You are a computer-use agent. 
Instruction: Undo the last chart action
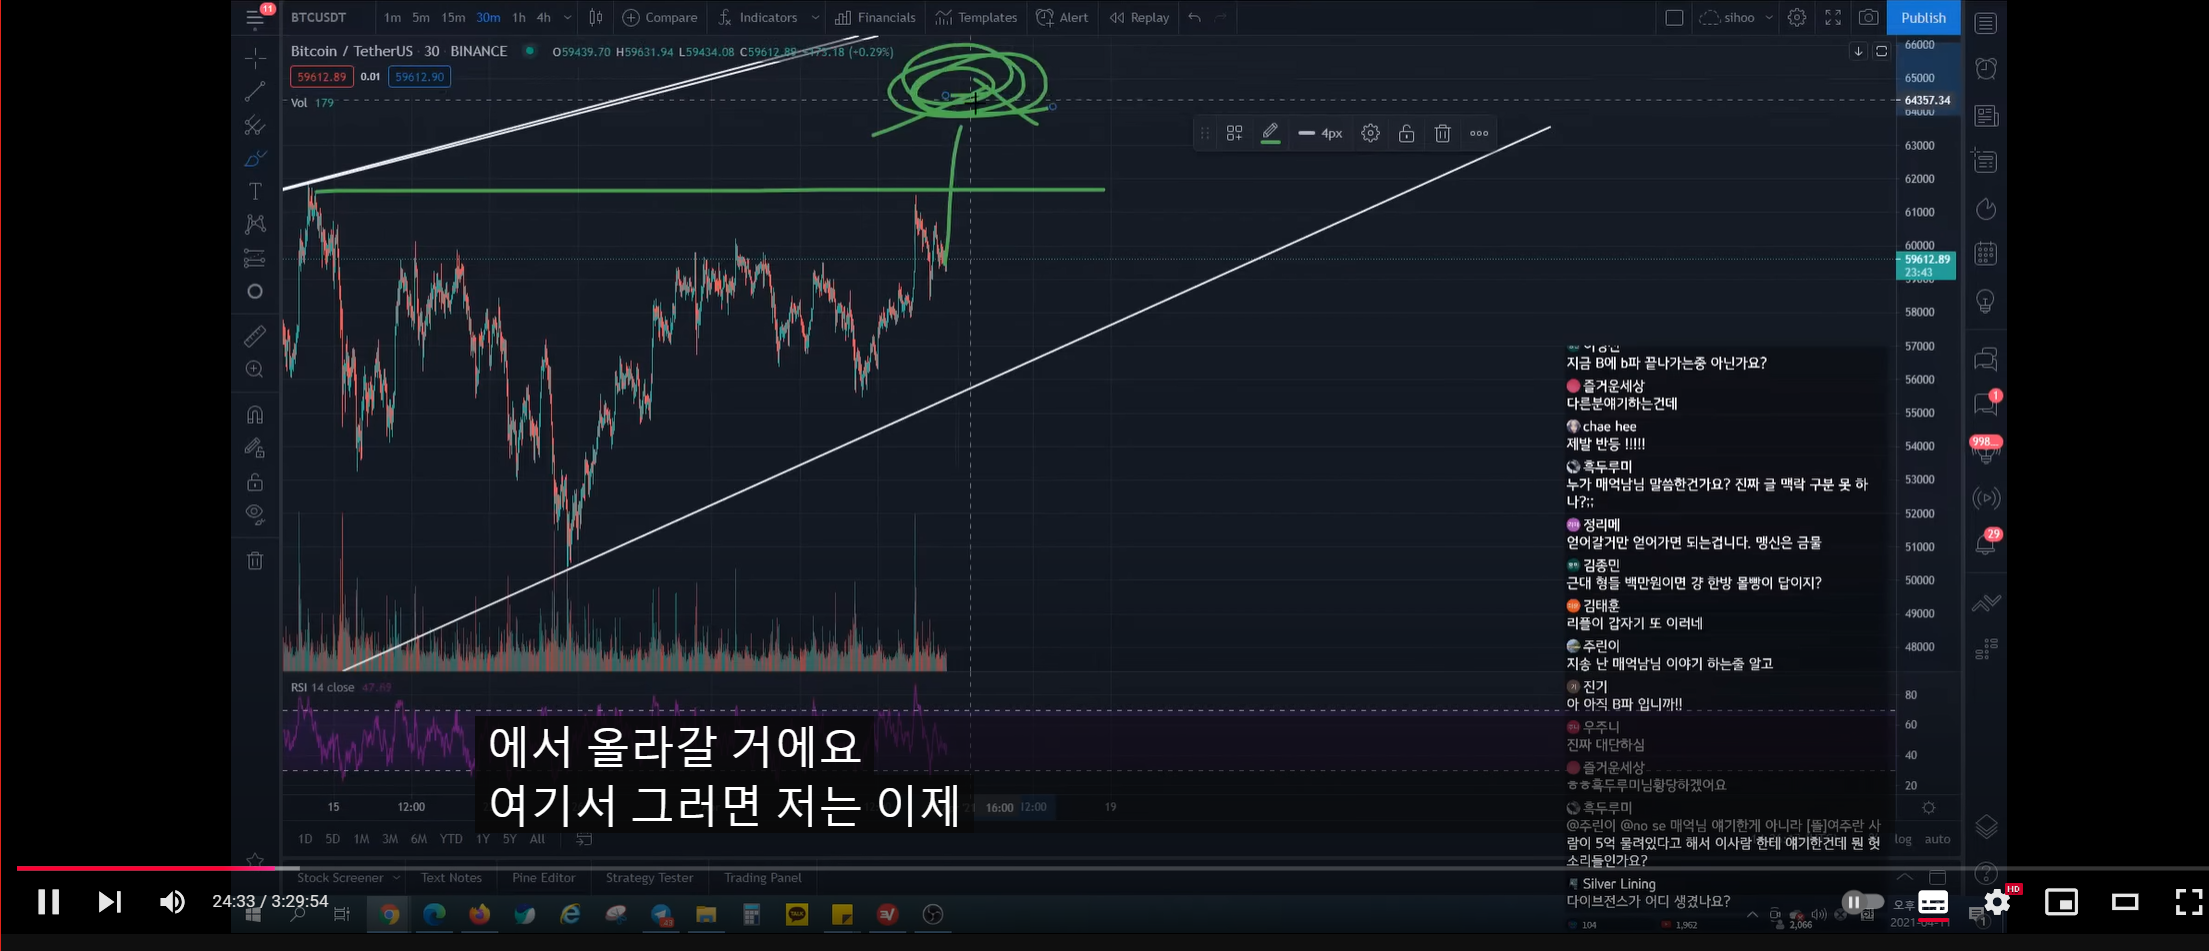click(x=1194, y=17)
